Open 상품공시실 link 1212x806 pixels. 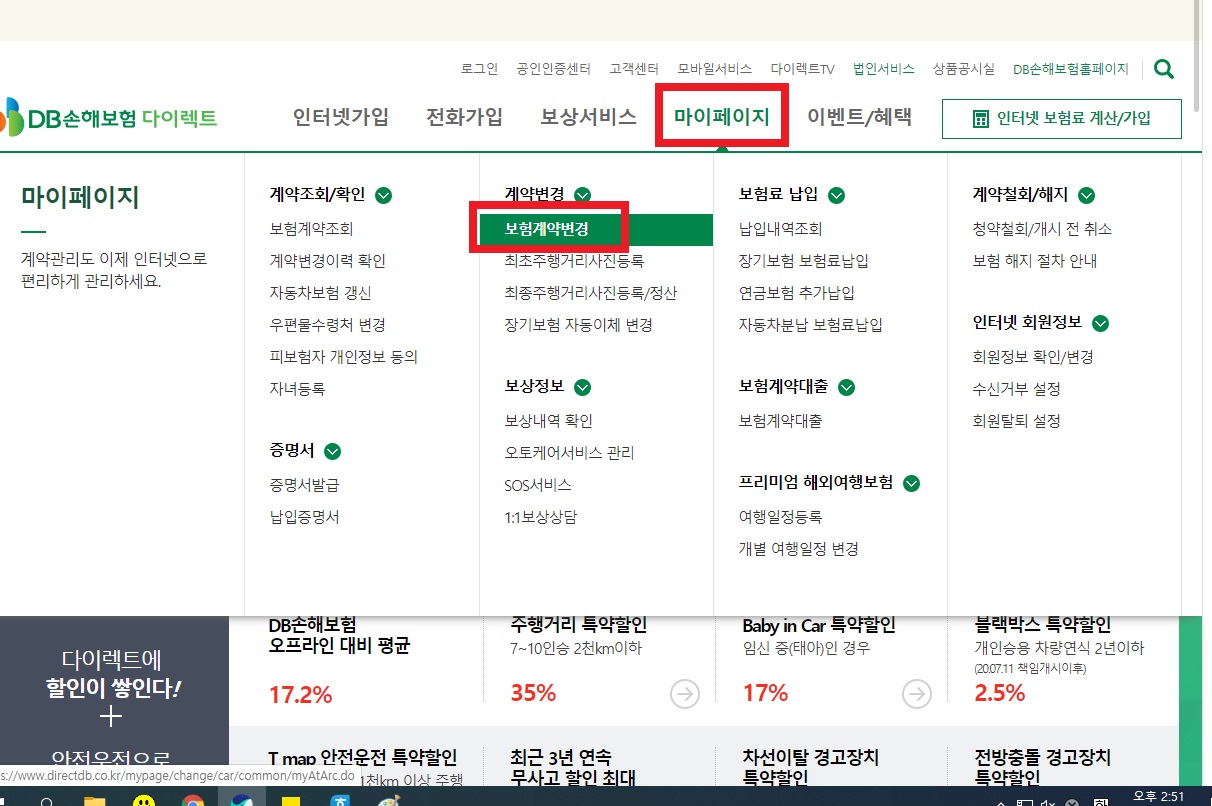click(x=963, y=69)
